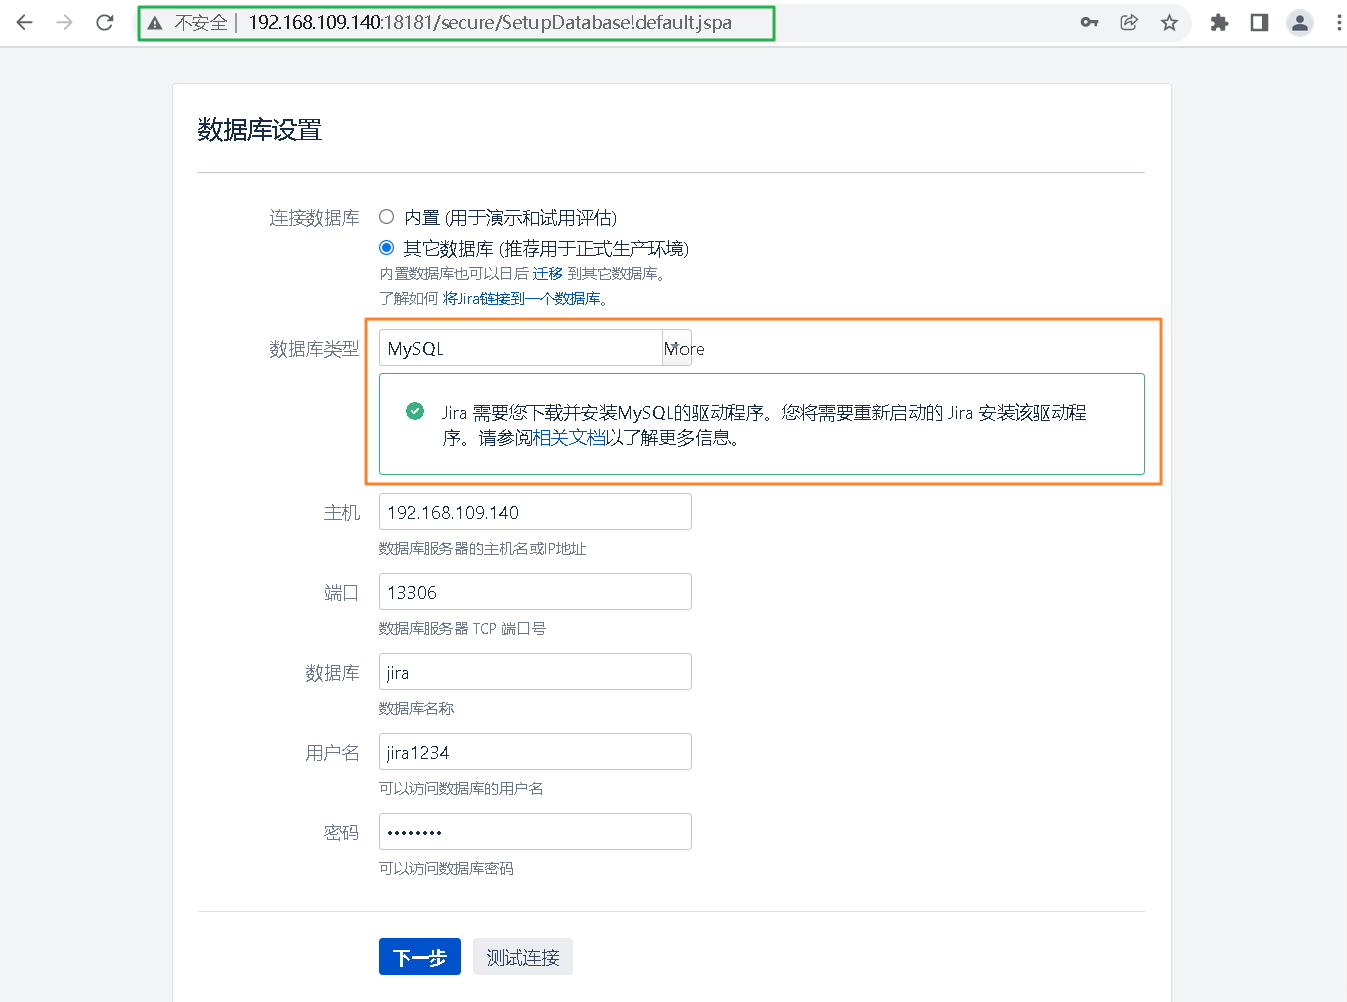The image size is (1347, 1002).
Task: Focus the password field
Action: (535, 832)
